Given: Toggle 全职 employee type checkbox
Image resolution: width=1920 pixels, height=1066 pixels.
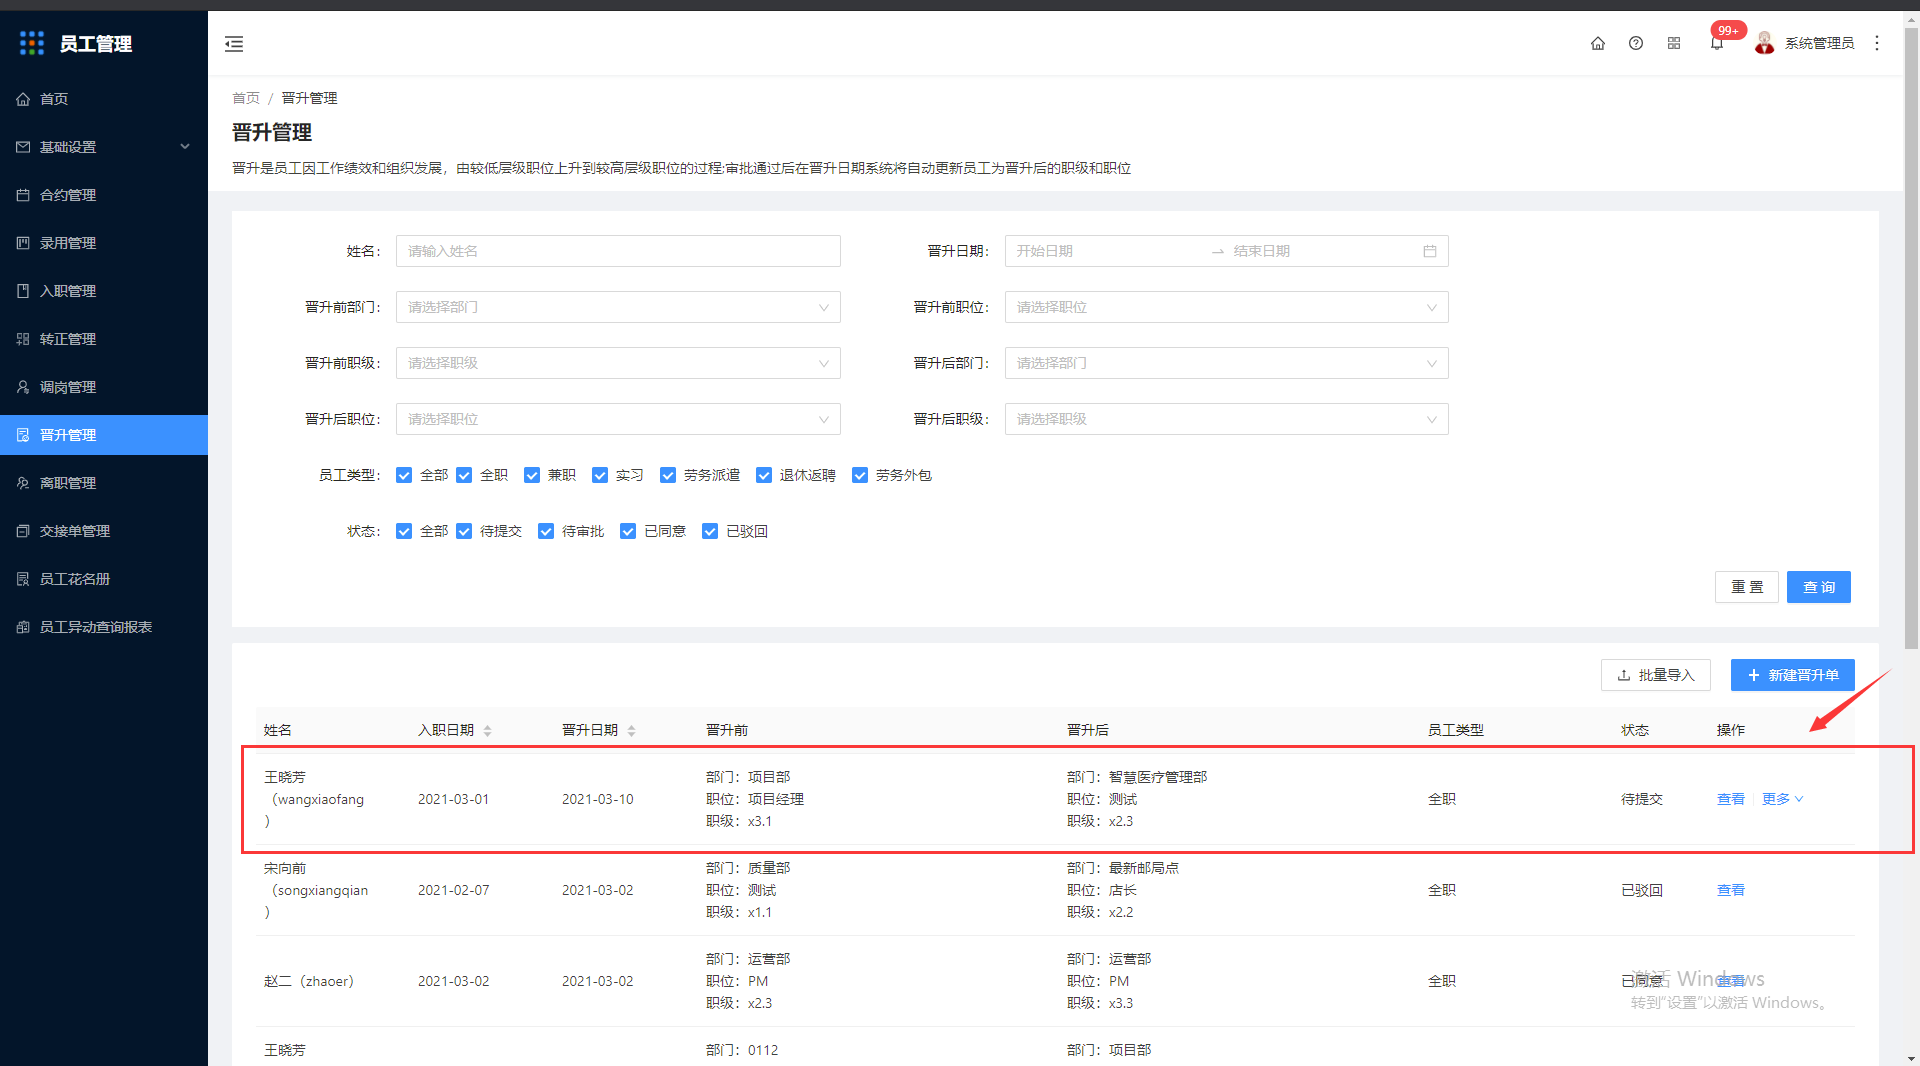Looking at the screenshot, I should (464, 475).
